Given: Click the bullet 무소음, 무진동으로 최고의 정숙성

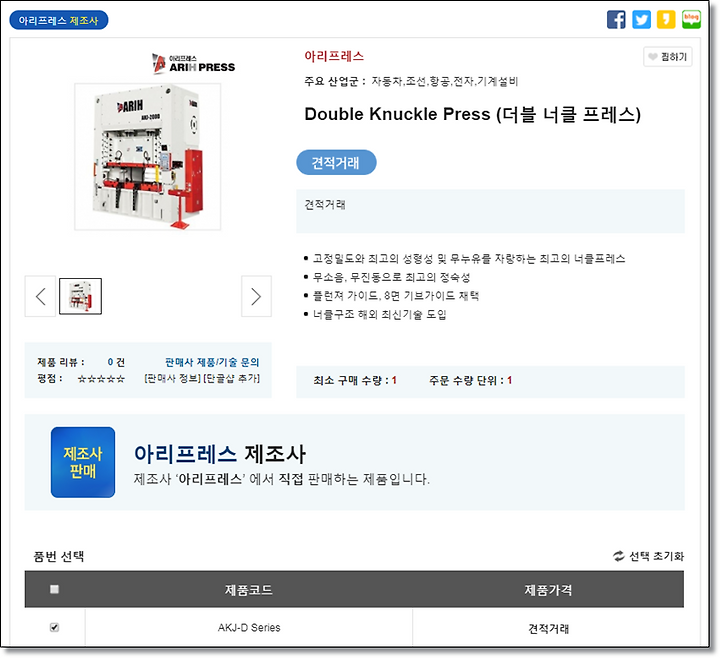Looking at the screenshot, I should [x=392, y=277].
